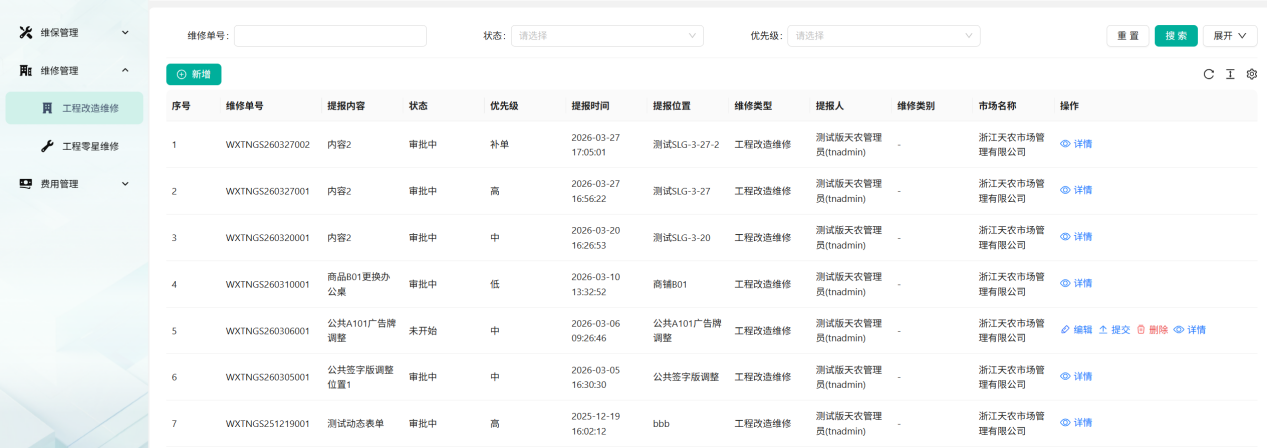Click 提交 upload icon in row 5

tap(1103, 330)
